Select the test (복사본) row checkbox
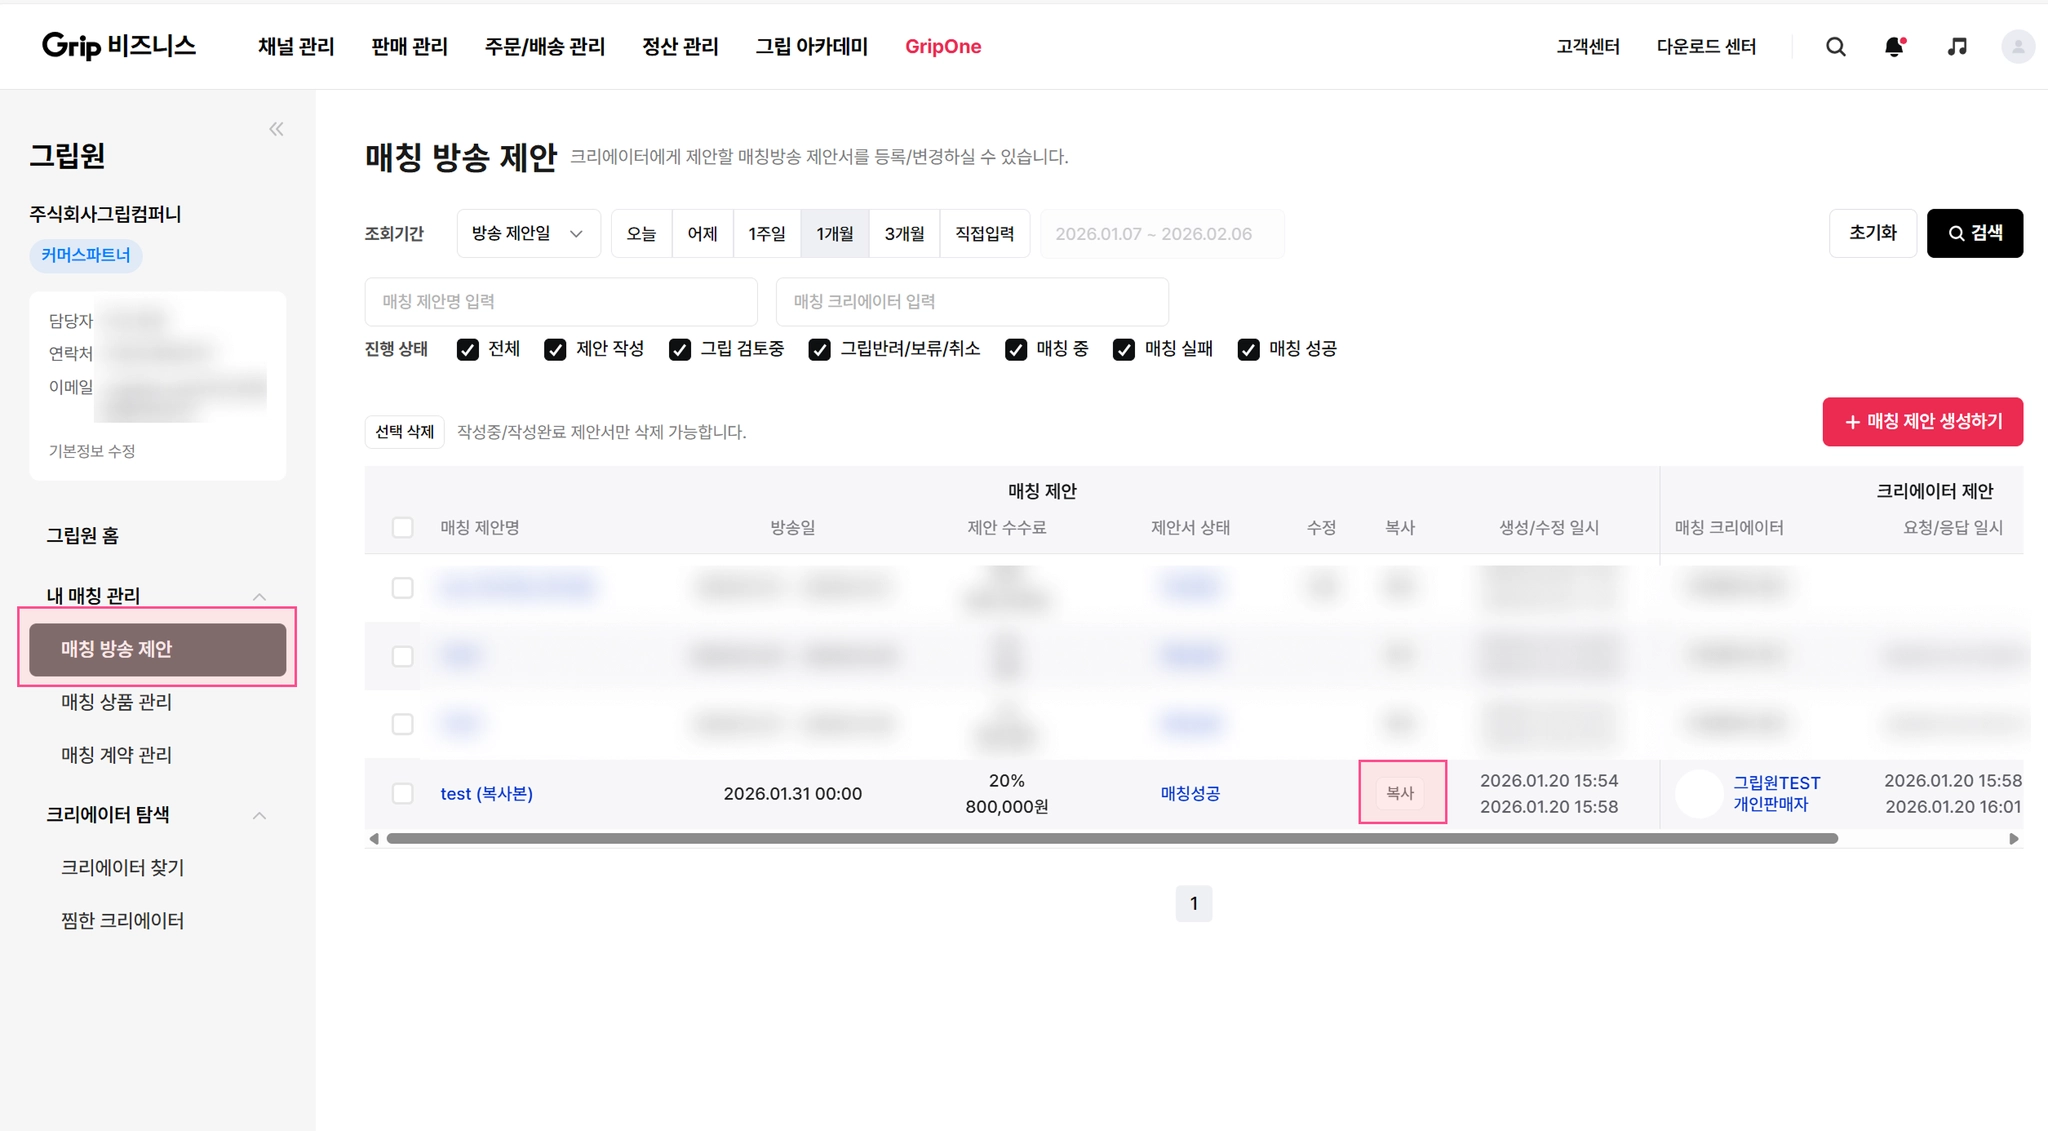 tap(402, 793)
